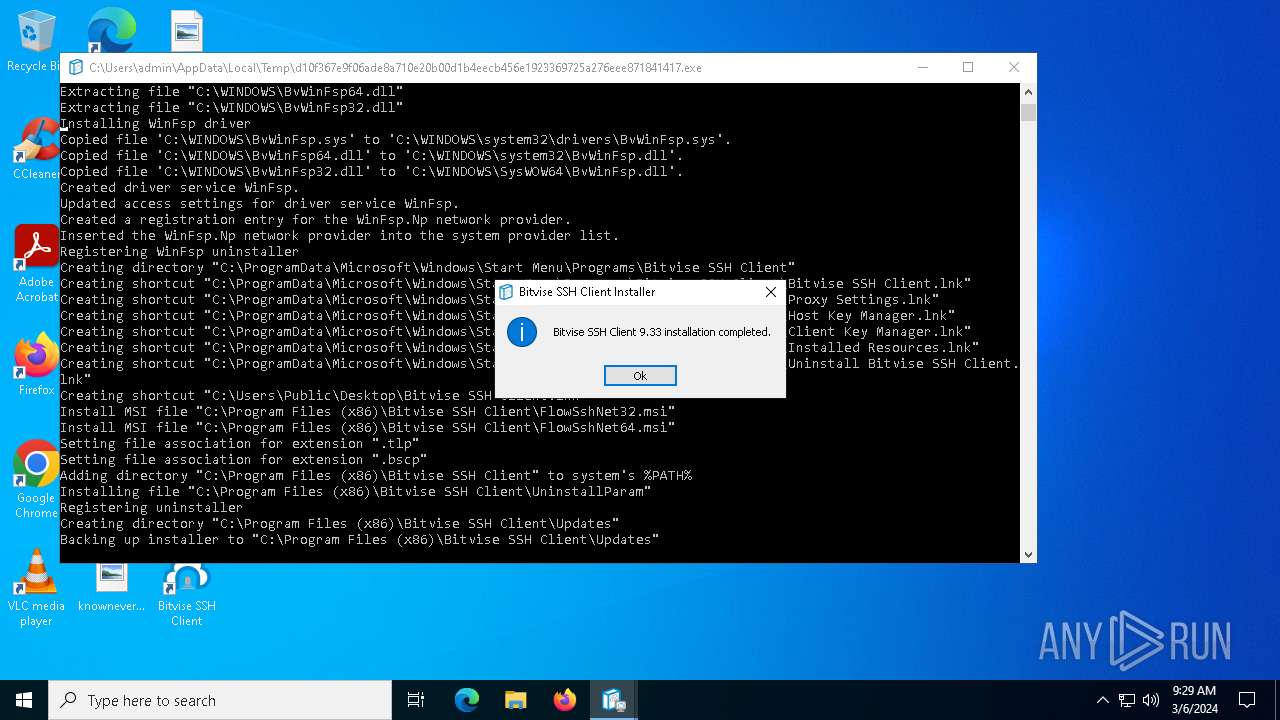
Task: Click console line 'Installing WinFsp driver'
Action: tap(155, 124)
